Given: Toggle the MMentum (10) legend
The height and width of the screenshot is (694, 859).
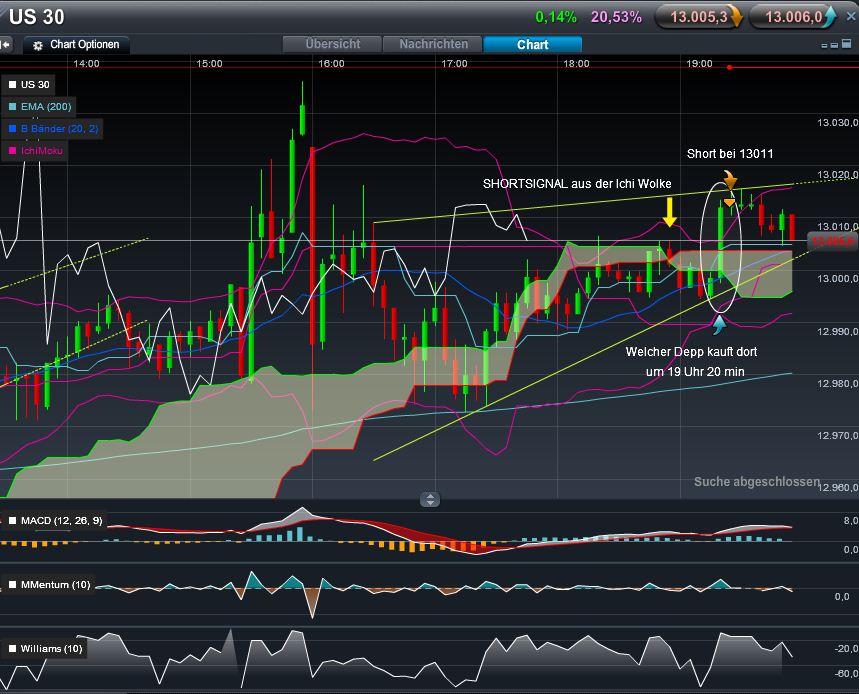Looking at the screenshot, I should 49,584.
